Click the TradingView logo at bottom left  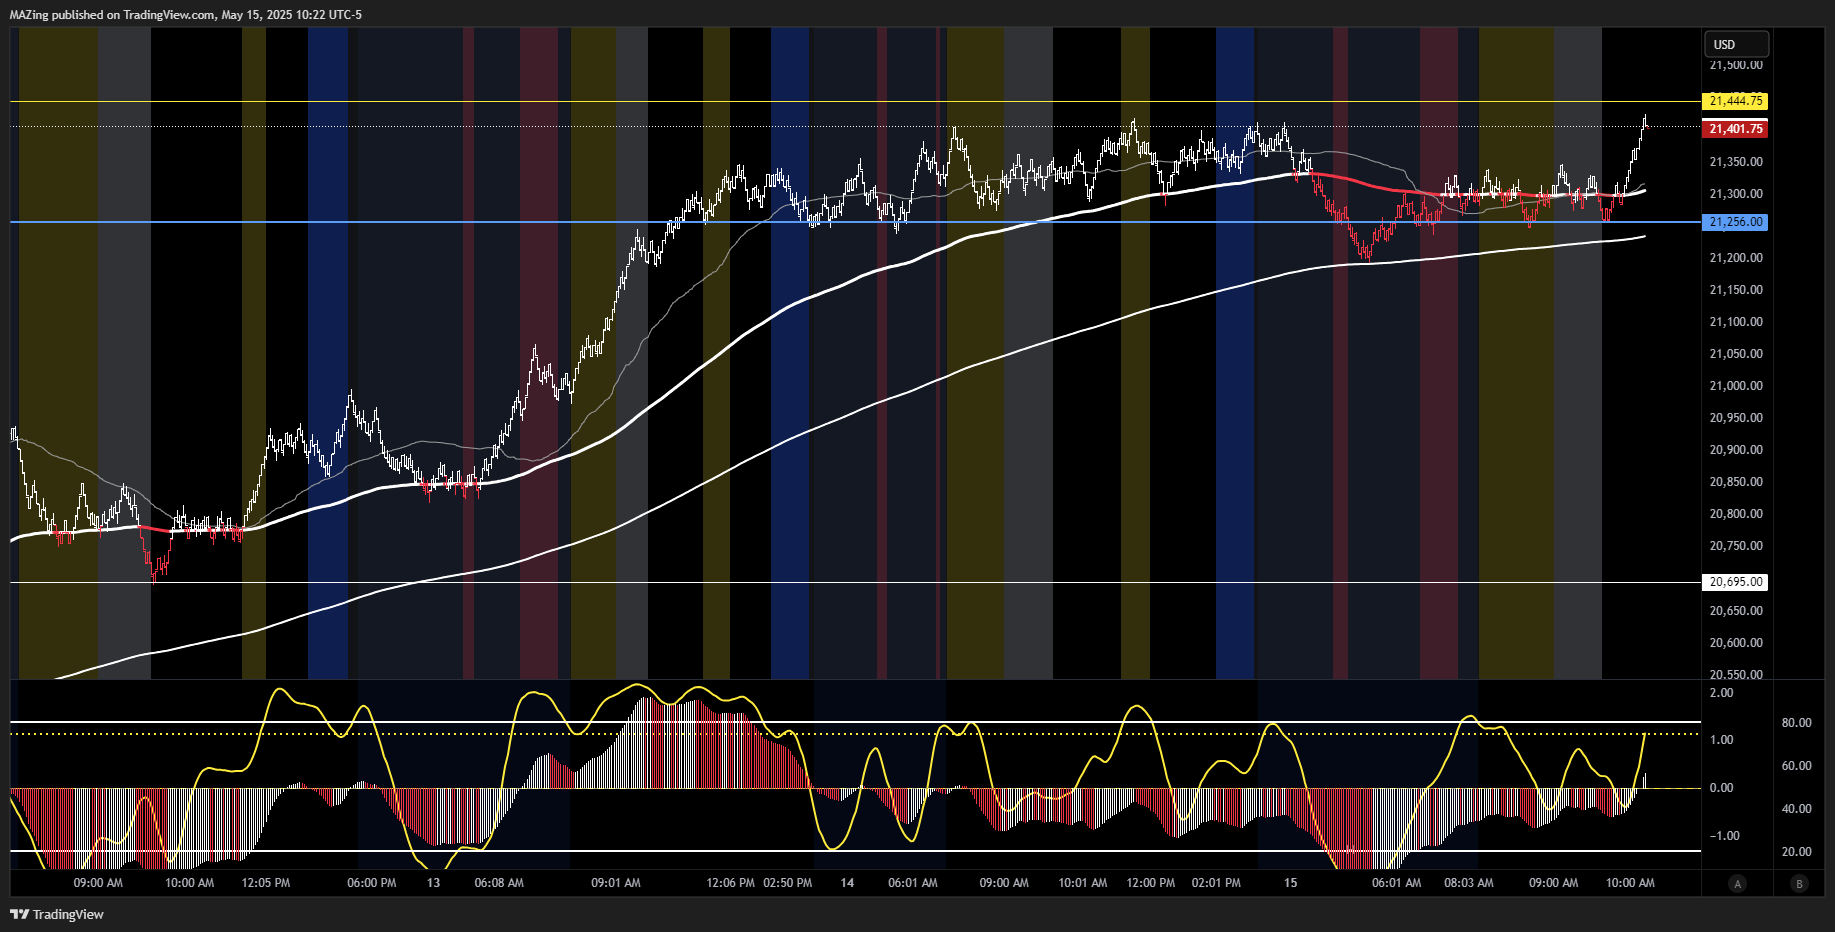(x=57, y=914)
